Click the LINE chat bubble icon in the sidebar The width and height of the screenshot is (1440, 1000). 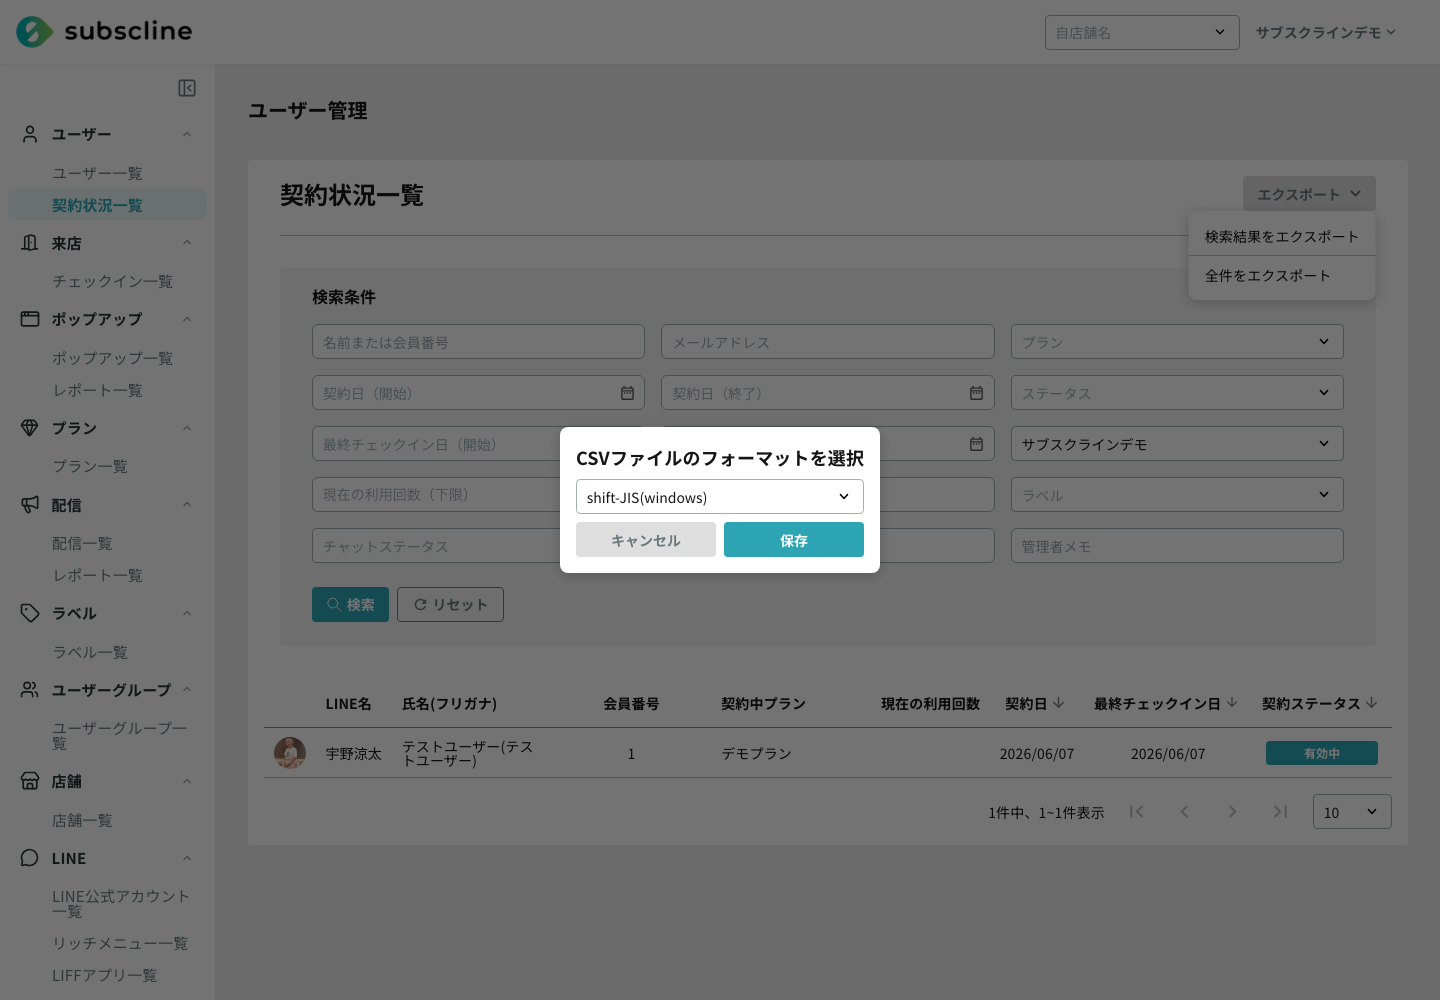pyautogui.click(x=30, y=858)
